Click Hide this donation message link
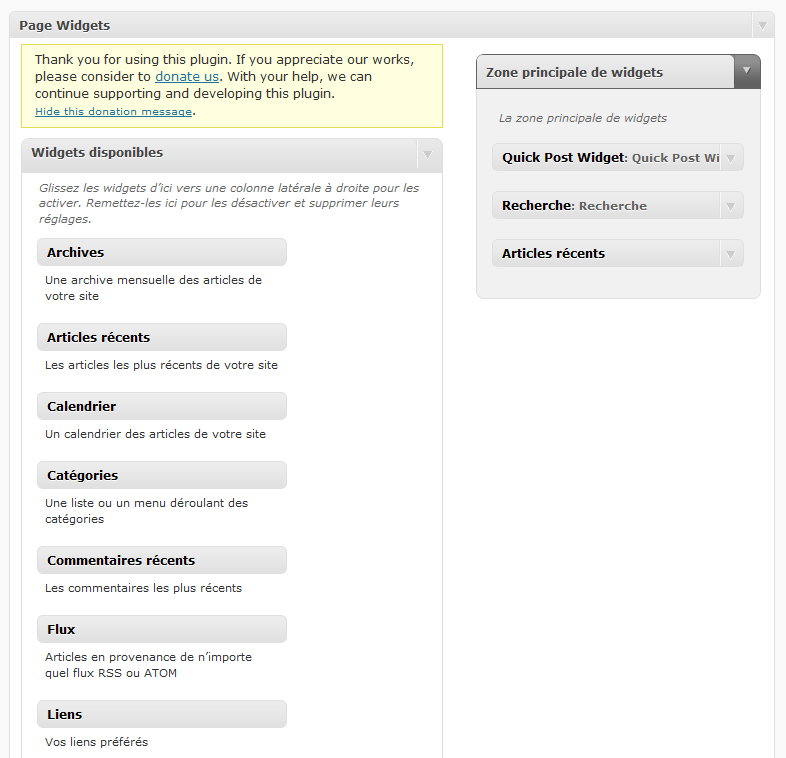Viewport: 786px width, 758px height. 114,112
